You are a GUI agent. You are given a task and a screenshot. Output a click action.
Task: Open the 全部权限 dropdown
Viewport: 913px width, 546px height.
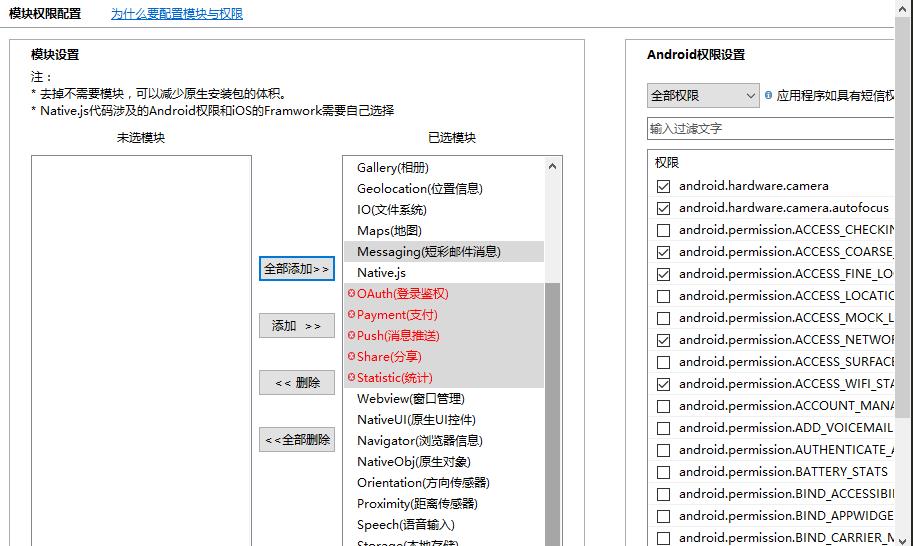coord(703,95)
